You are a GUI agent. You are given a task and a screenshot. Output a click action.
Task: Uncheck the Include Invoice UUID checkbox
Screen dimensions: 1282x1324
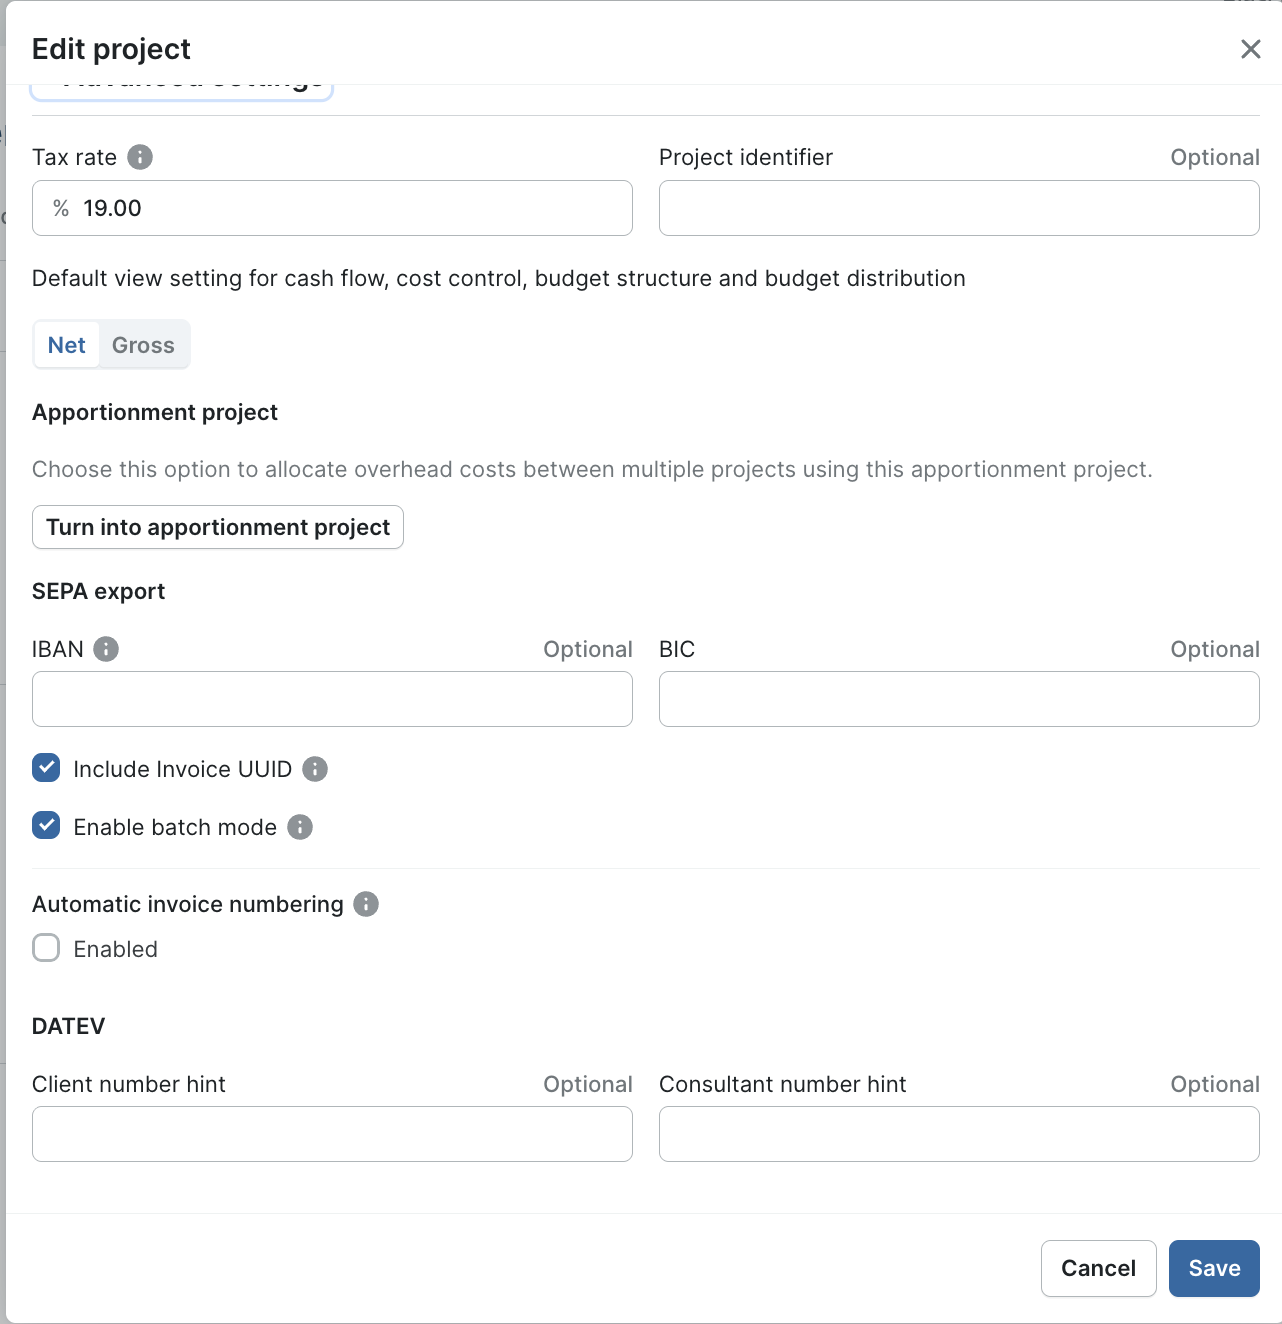[x=46, y=768]
